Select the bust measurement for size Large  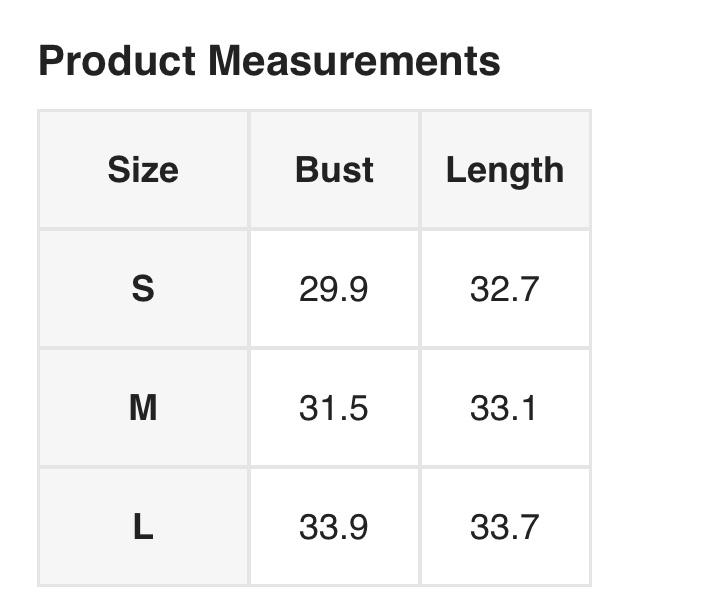[x=334, y=527]
